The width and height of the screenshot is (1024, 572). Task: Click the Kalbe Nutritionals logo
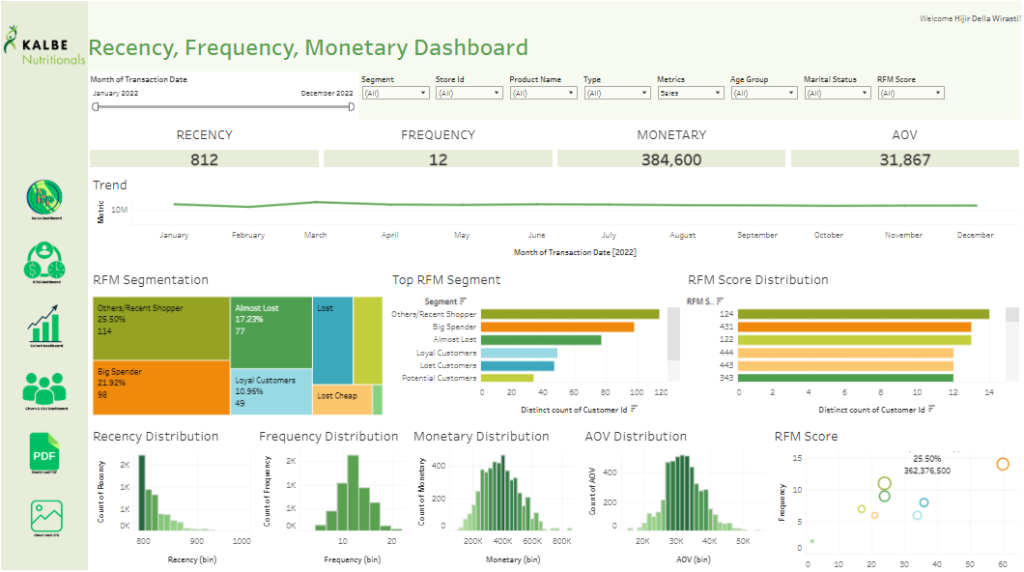44,46
